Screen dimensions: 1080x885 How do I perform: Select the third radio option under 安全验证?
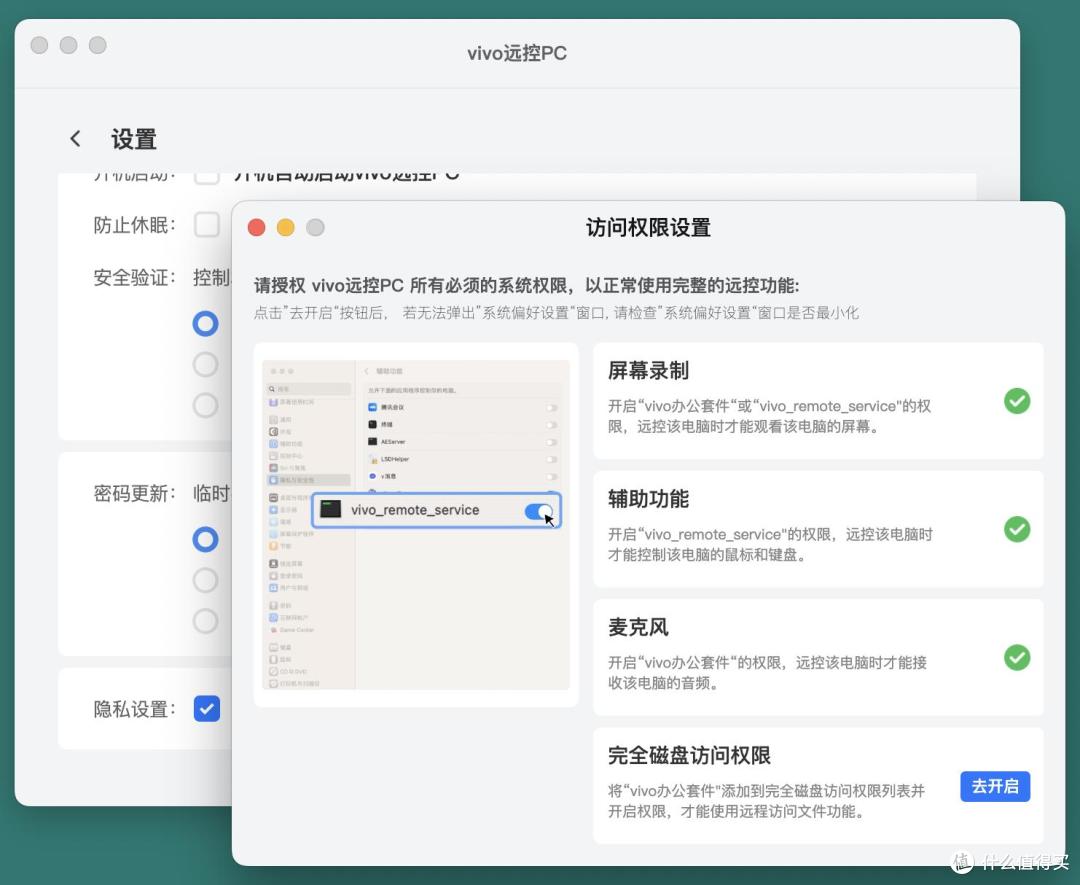point(205,406)
